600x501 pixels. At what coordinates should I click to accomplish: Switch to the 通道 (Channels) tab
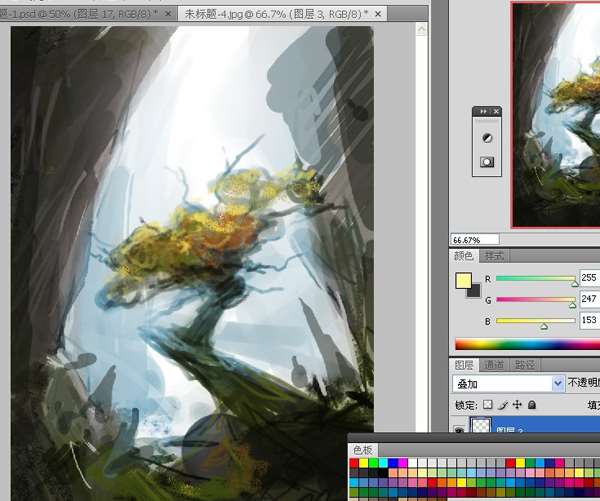pyautogui.click(x=495, y=365)
